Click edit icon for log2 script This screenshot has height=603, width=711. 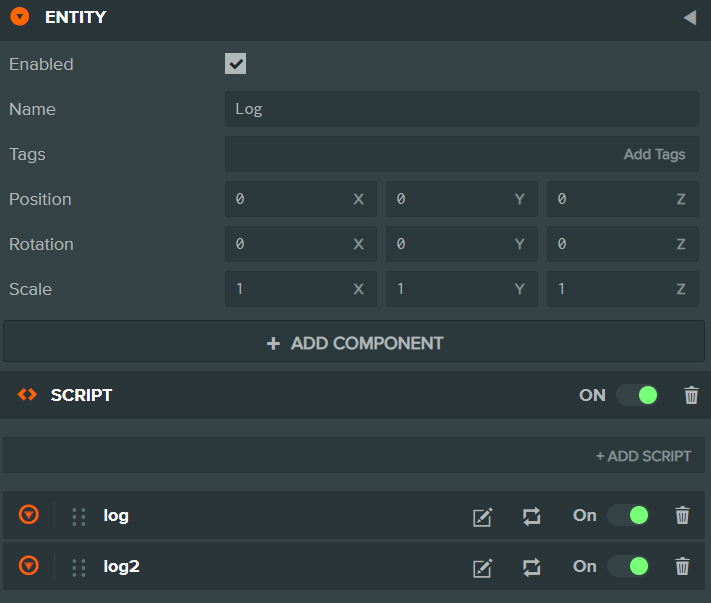pyautogui.click(x=482, y=568)
